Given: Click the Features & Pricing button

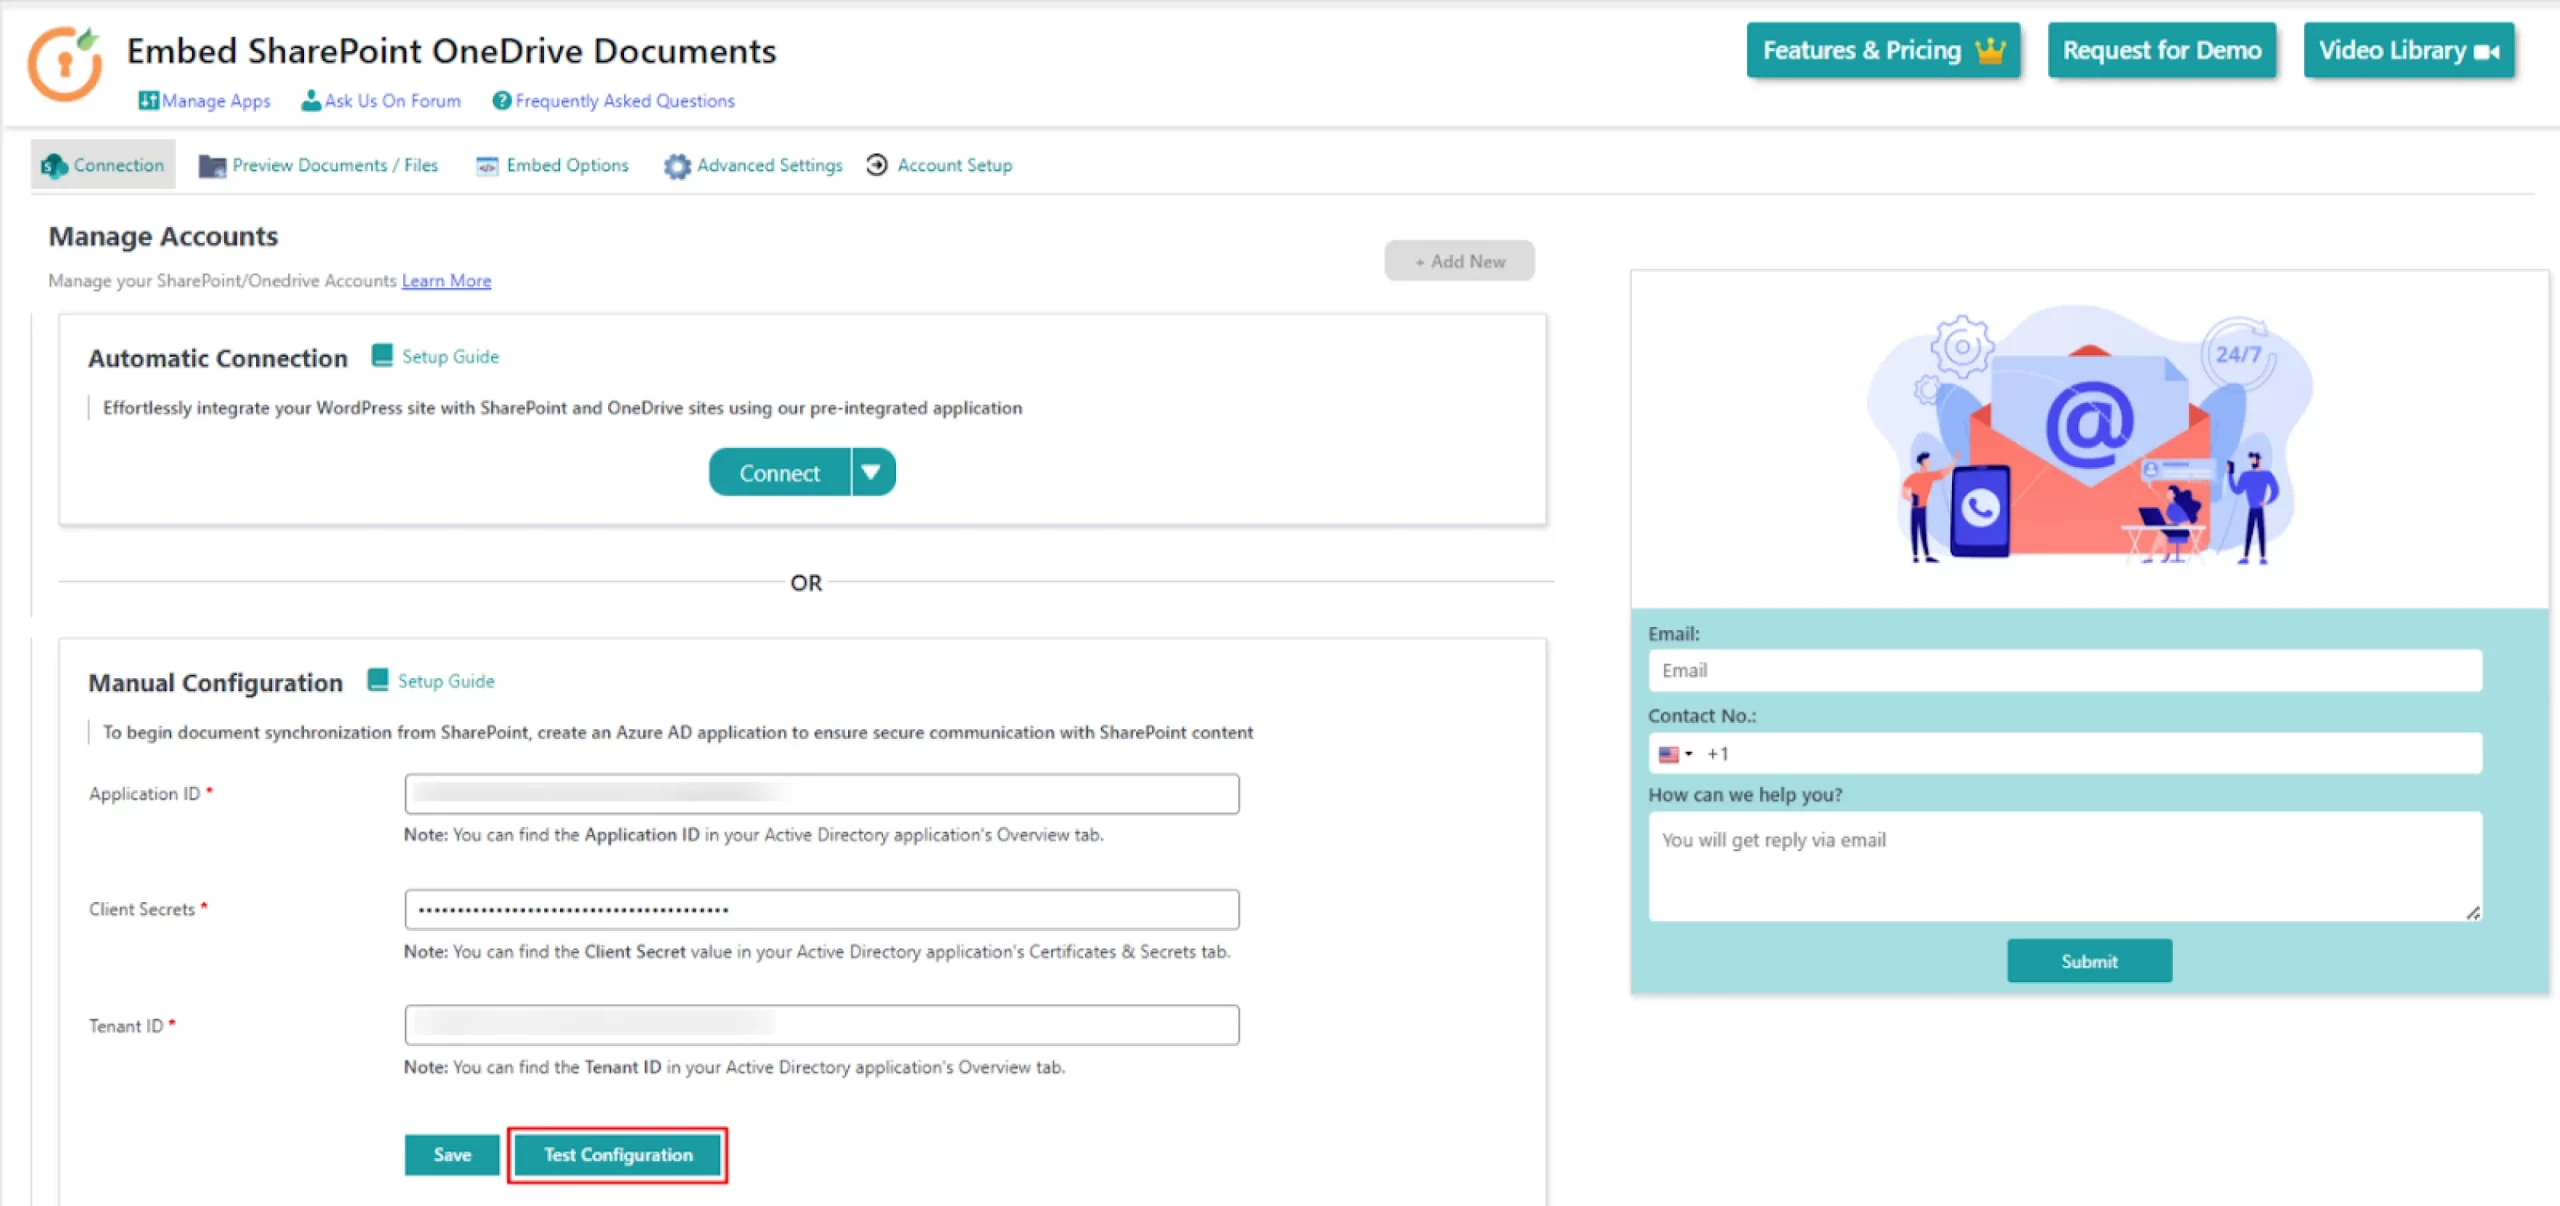Looking at the screenshot, I should [x=1883, y=50].
